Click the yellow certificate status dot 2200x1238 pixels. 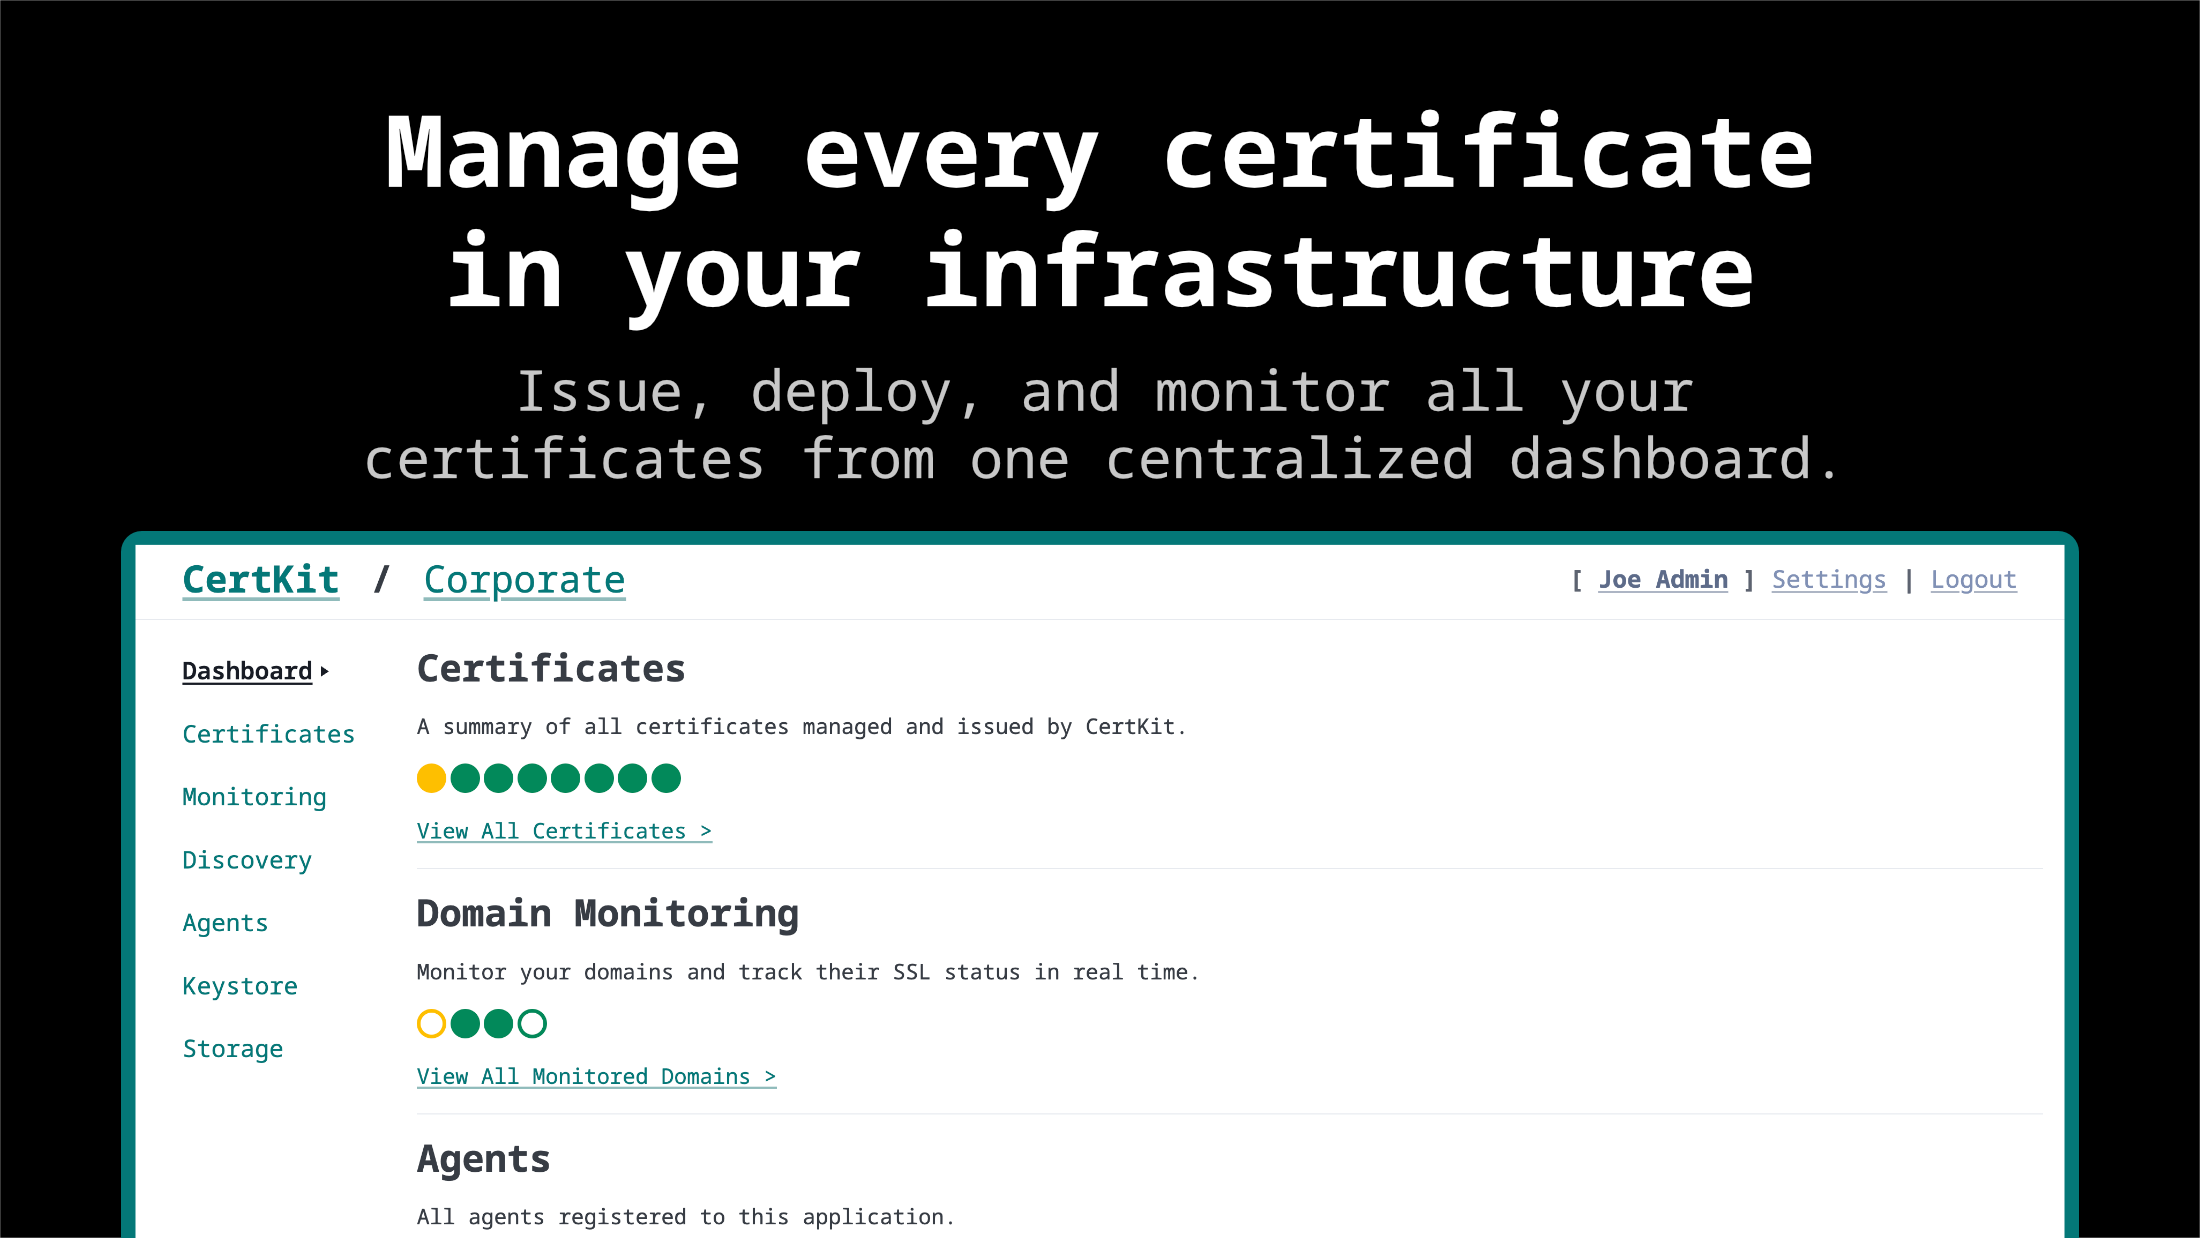point(431,778)
